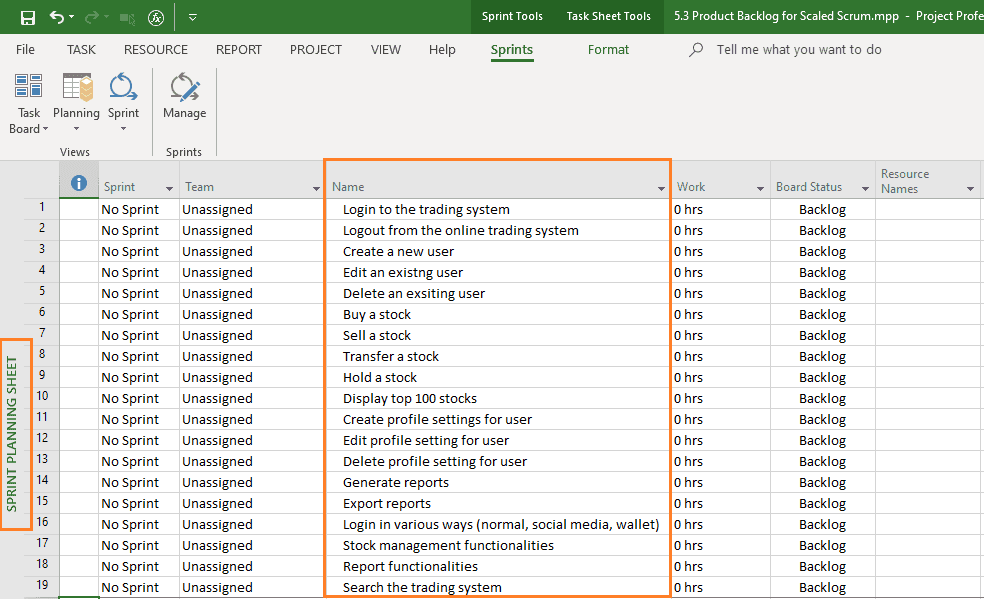984x599 pixels.
Task: Click task 'Login to the trading system'
Action: click(x=426, y=209)
